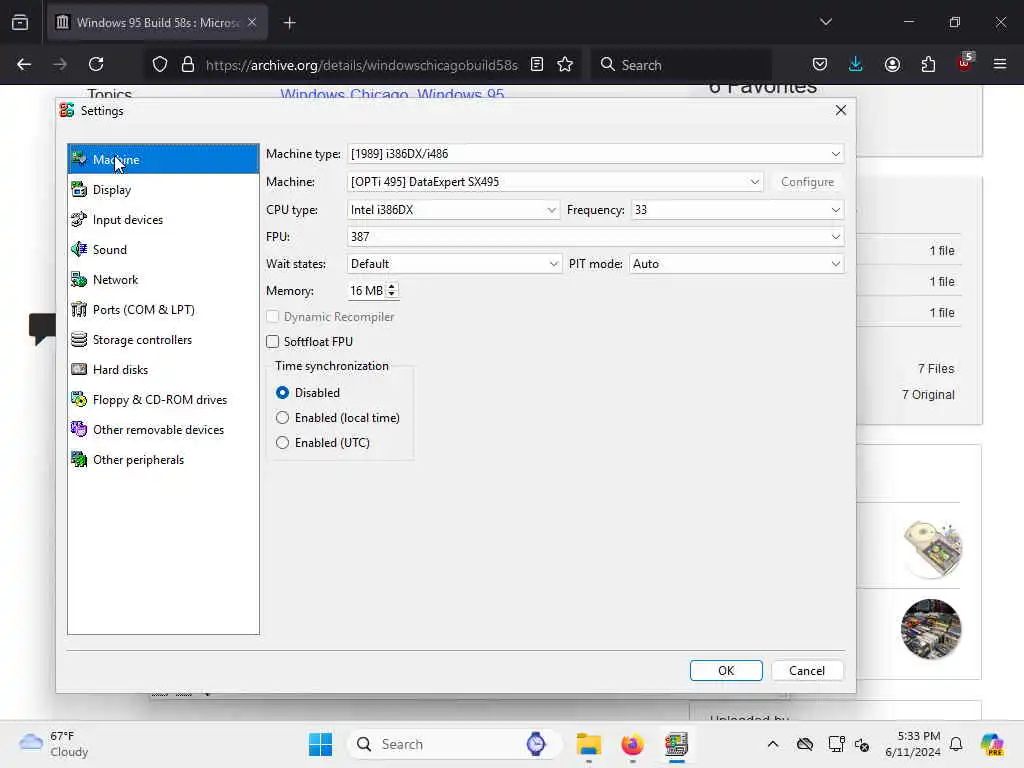Adjust the Memory stepper arrows

coord(391,291)
